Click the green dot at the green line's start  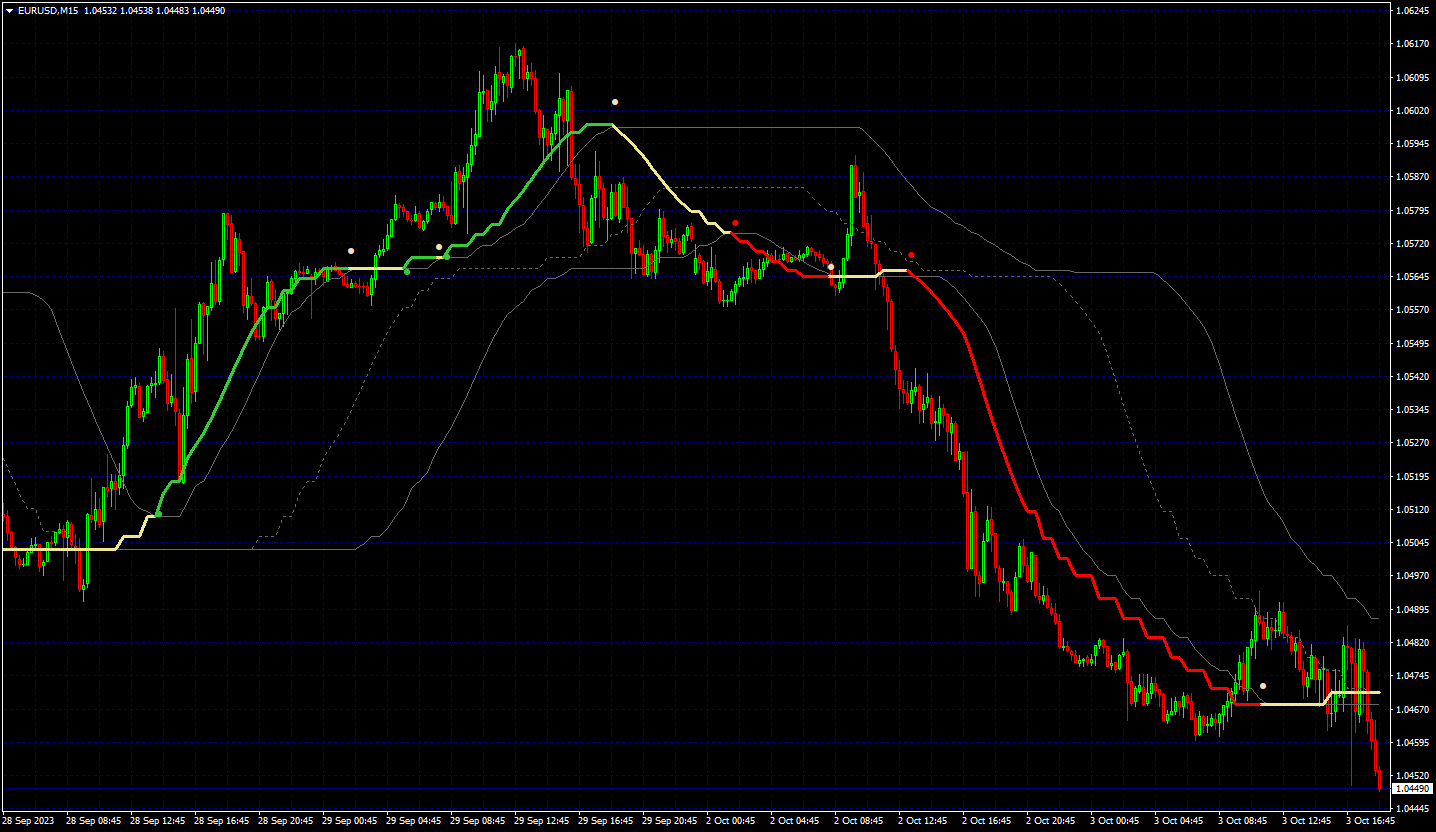pos(158,514)
